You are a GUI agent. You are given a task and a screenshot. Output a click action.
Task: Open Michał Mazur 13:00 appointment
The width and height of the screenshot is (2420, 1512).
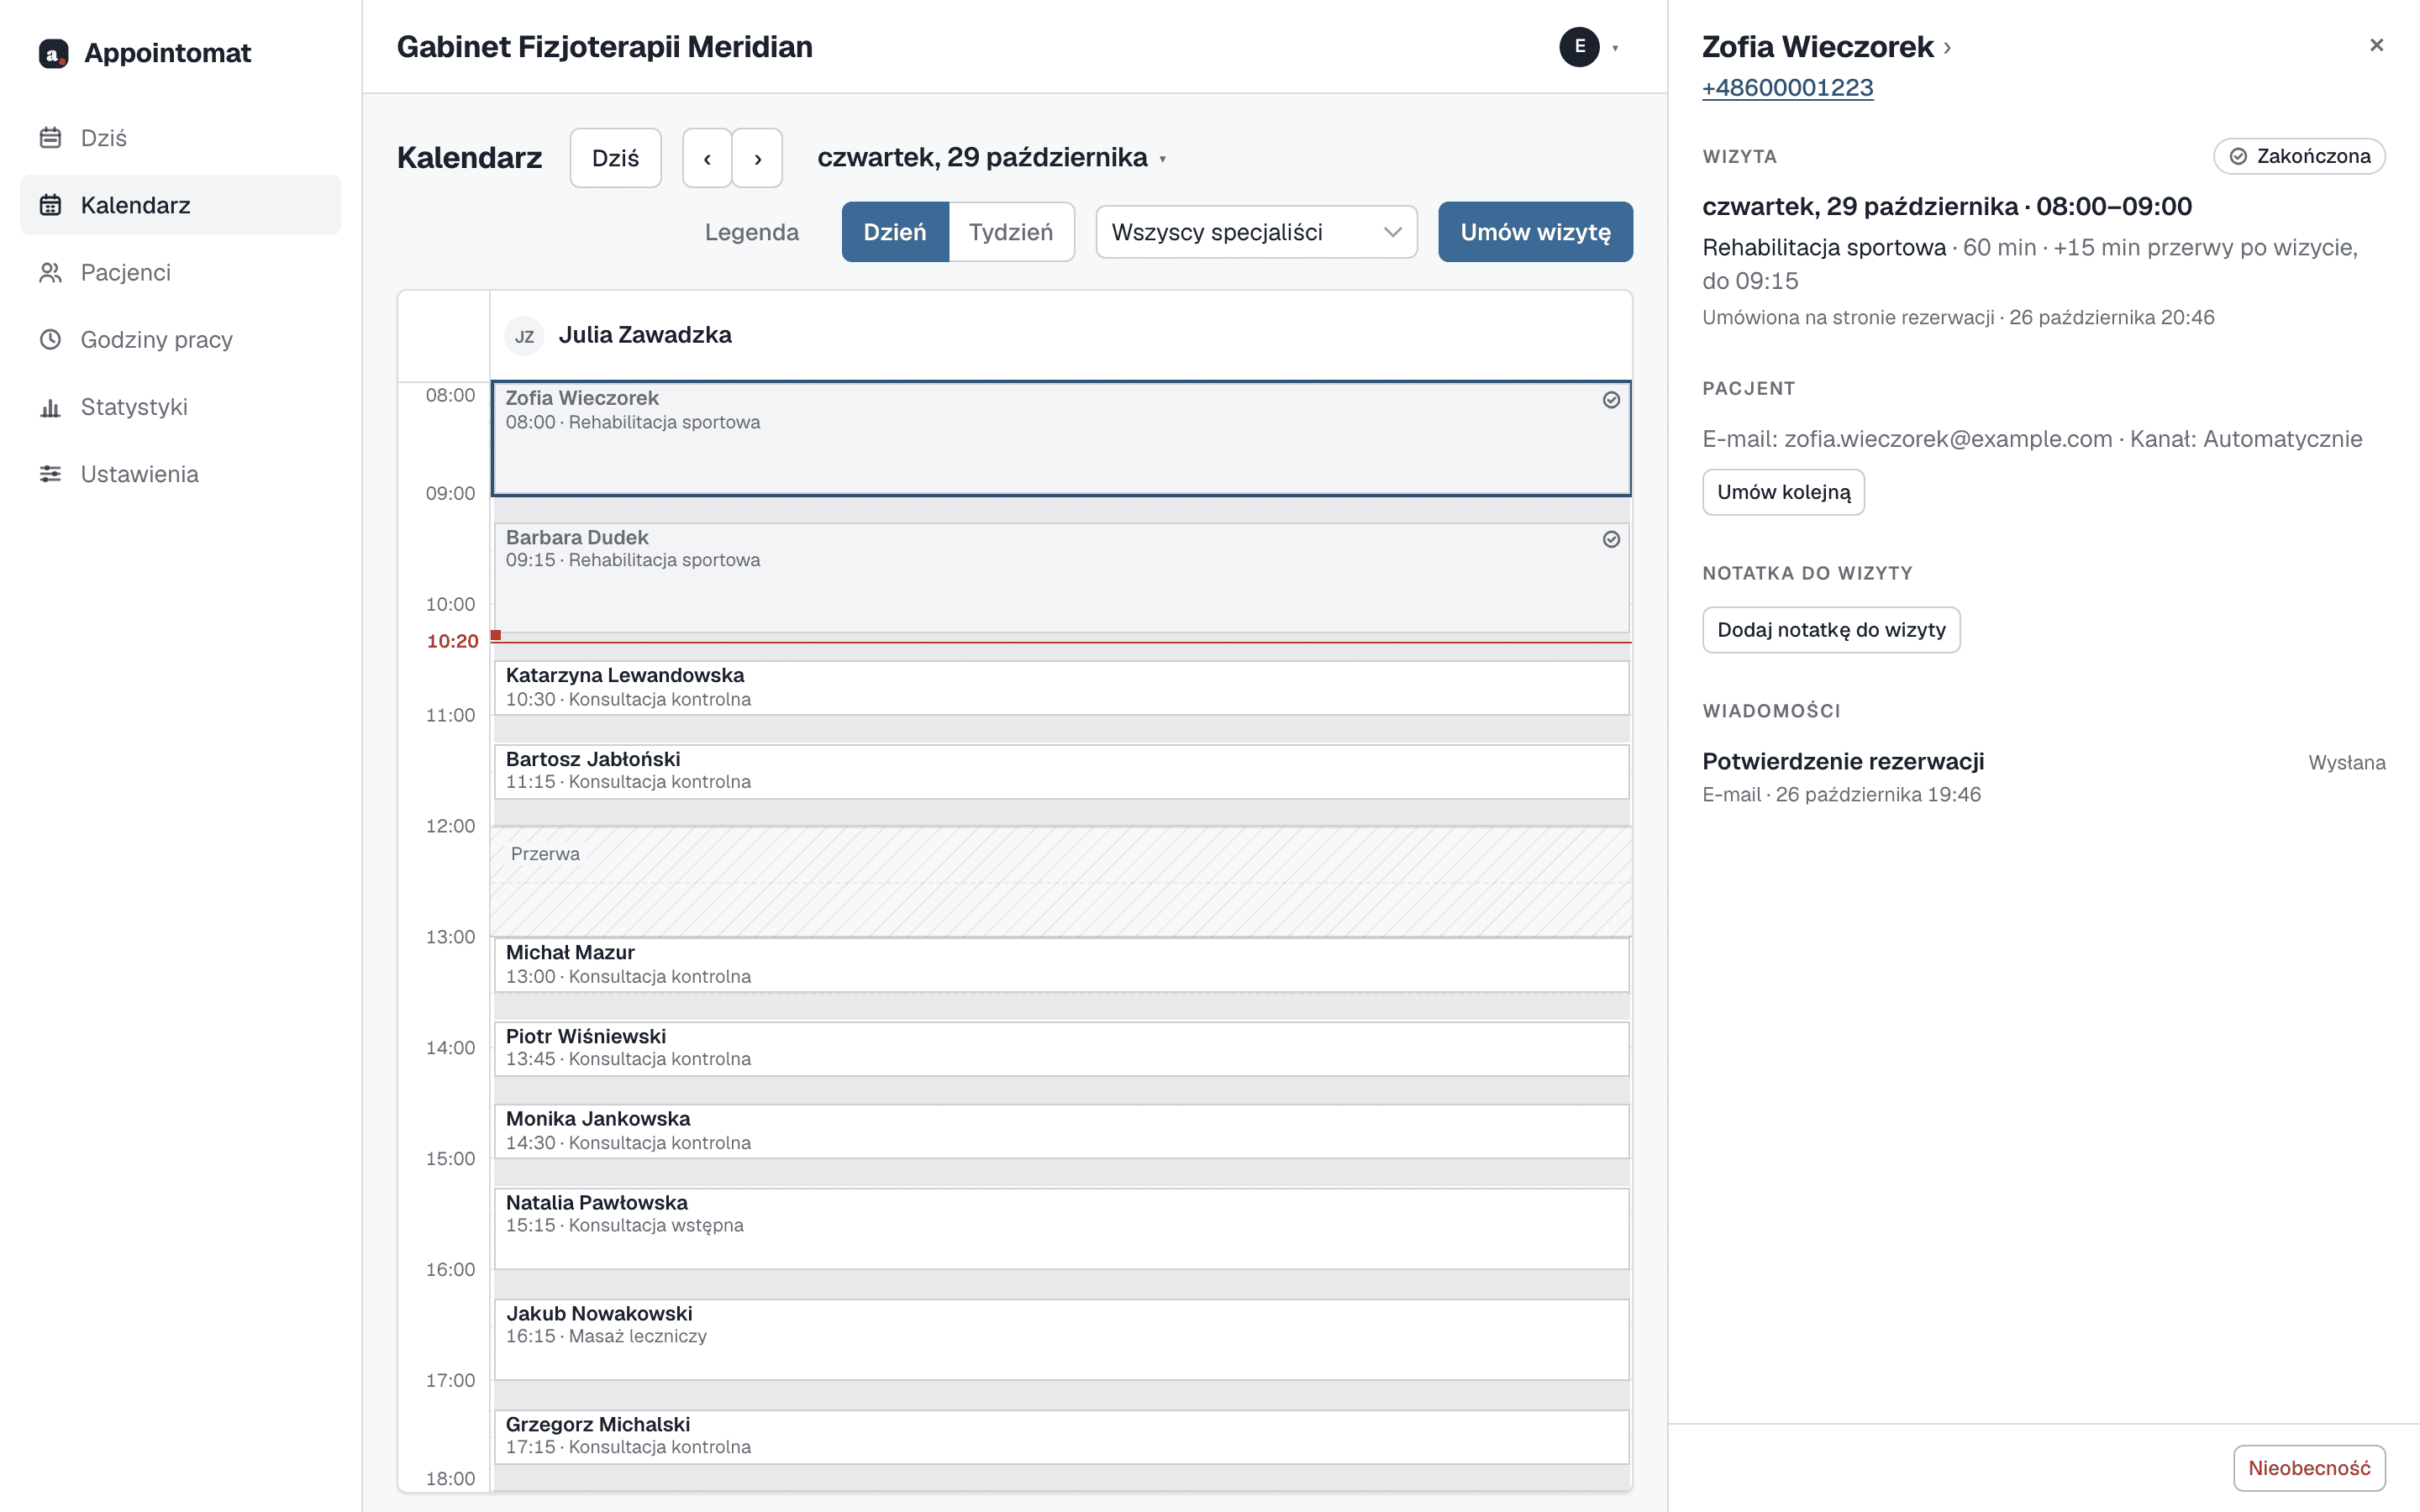coord(1061,965)
